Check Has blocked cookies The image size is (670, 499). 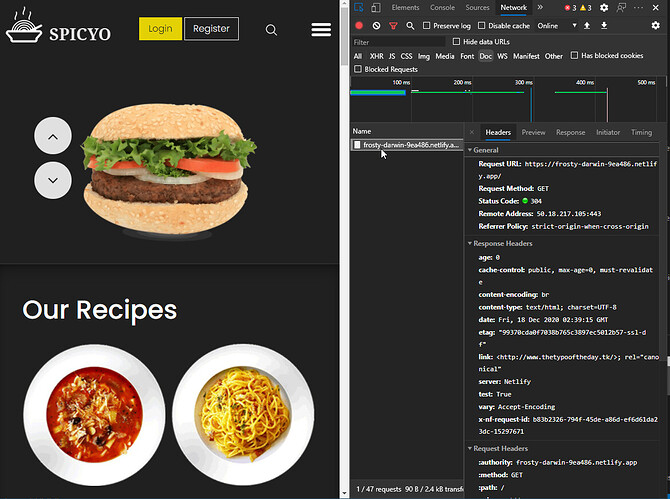tap(574, 55)
